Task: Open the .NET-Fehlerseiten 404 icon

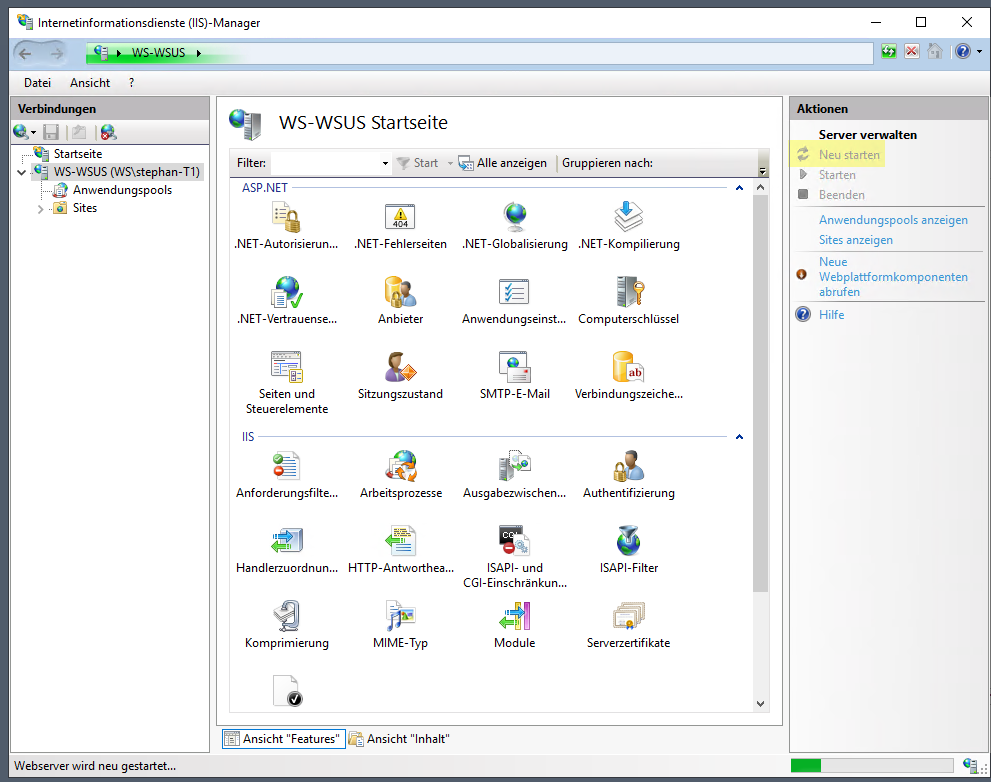Action: [x=400, y=217]
